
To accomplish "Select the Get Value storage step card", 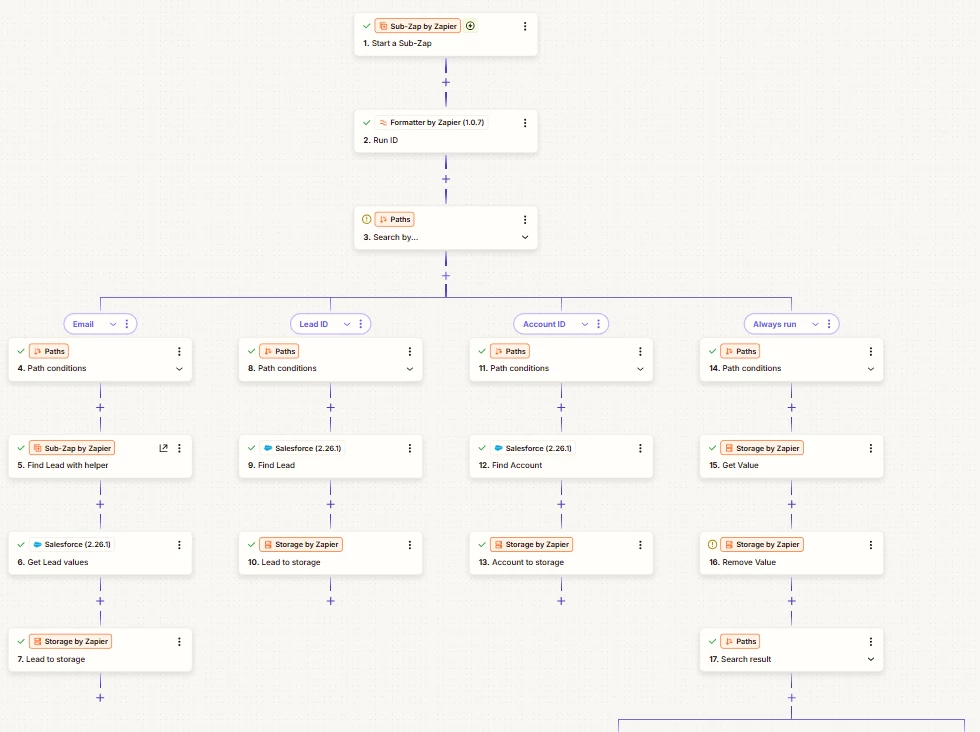I will 791,456.
